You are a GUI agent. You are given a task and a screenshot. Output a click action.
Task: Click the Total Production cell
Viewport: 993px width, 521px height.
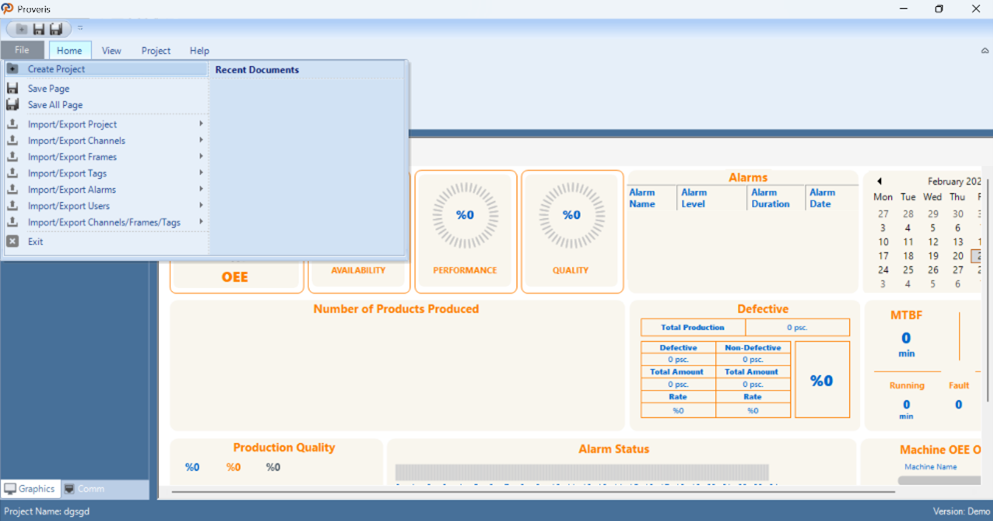point(693,327)
